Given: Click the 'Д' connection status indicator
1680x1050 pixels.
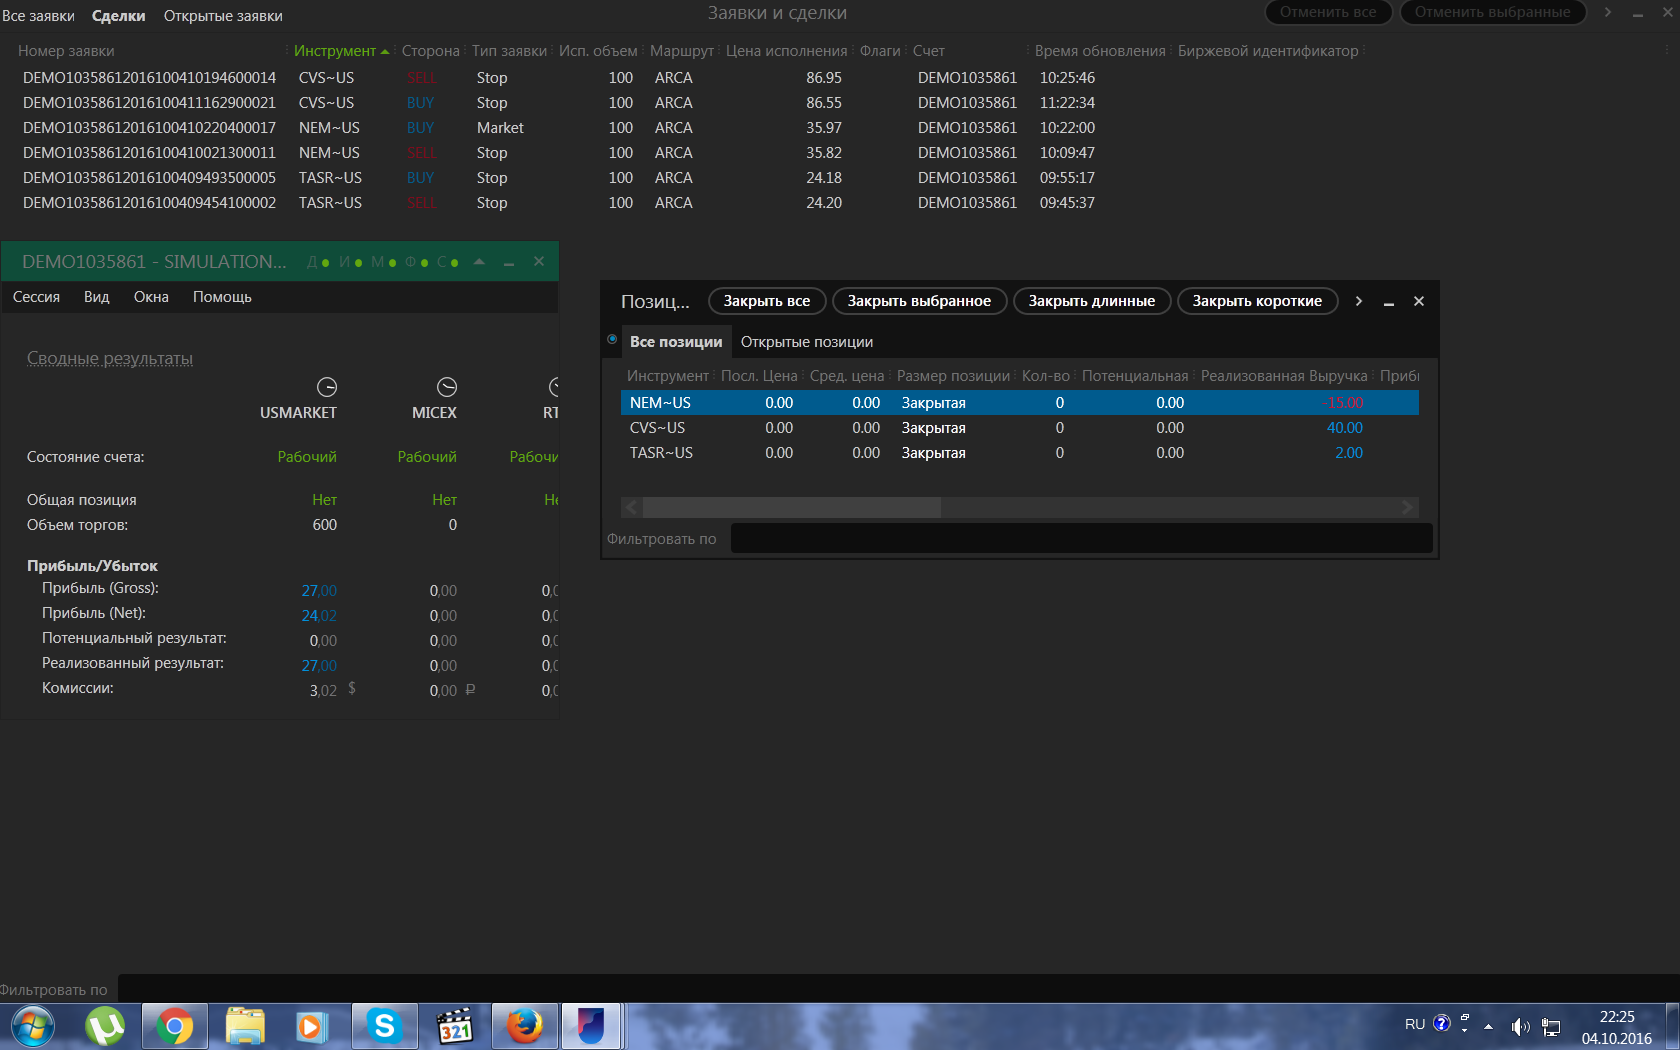Looking at the screenshot, I should point(318,262).
